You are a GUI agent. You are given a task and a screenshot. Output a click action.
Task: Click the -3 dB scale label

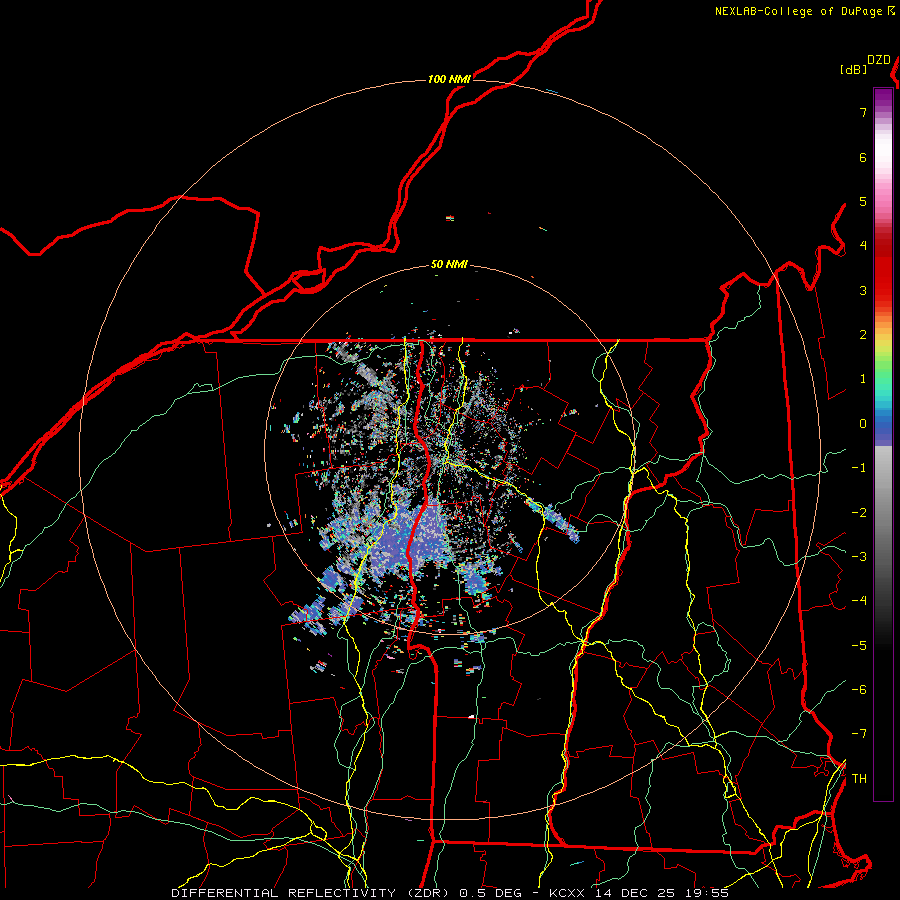click(859, 556)
